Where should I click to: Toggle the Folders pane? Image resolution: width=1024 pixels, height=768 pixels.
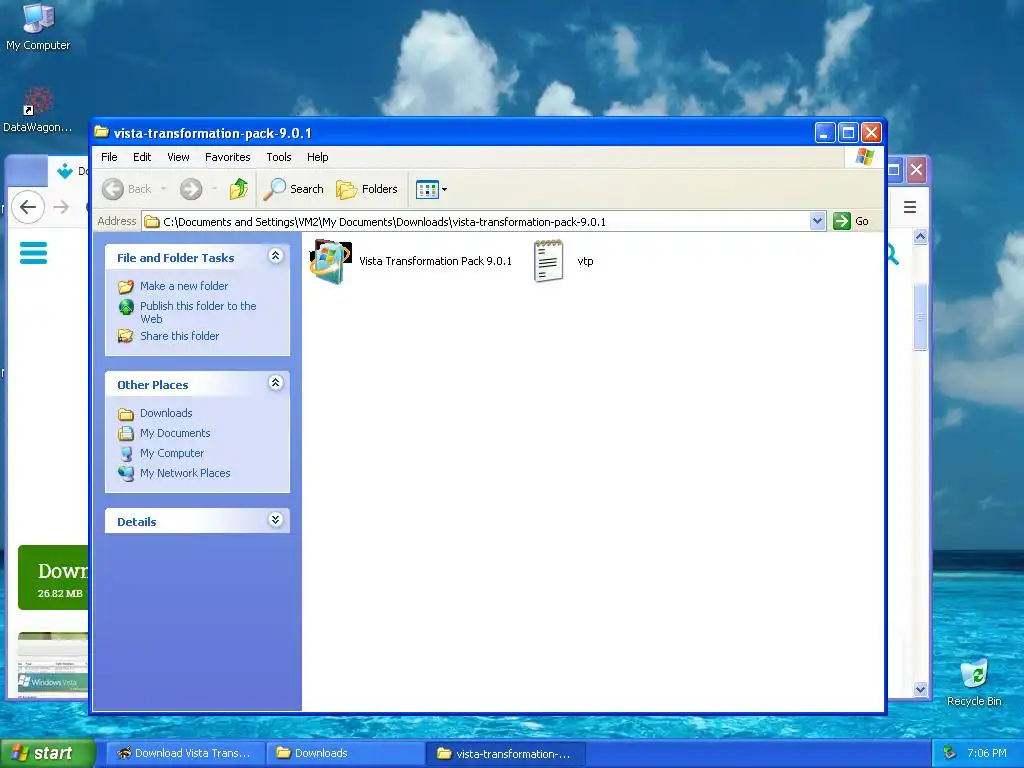(367, 189)
